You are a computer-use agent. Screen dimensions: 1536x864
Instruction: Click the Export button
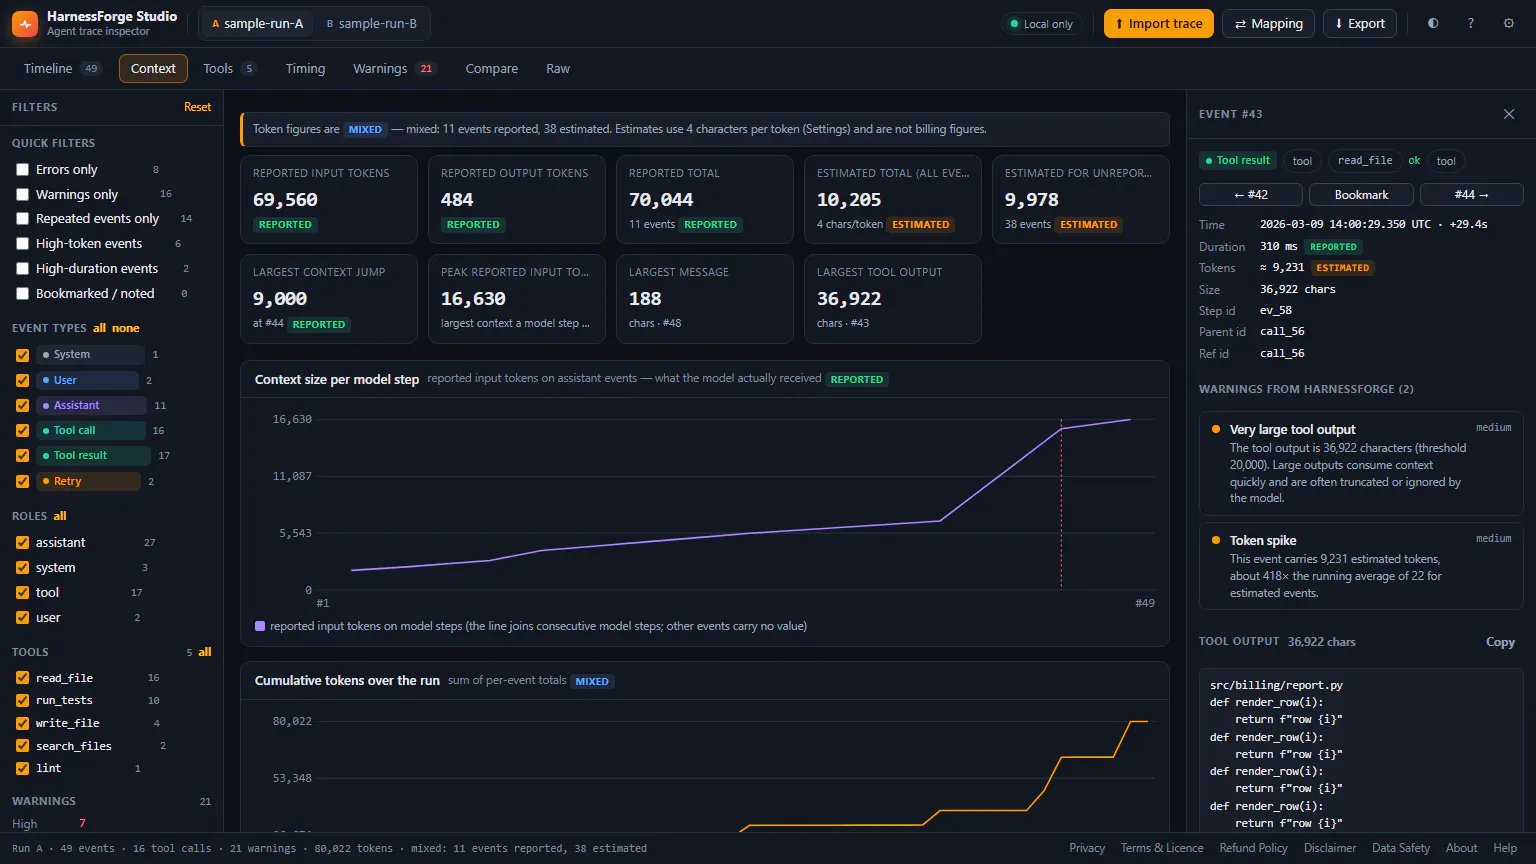pyautogui.click(x=1360, y=23)
